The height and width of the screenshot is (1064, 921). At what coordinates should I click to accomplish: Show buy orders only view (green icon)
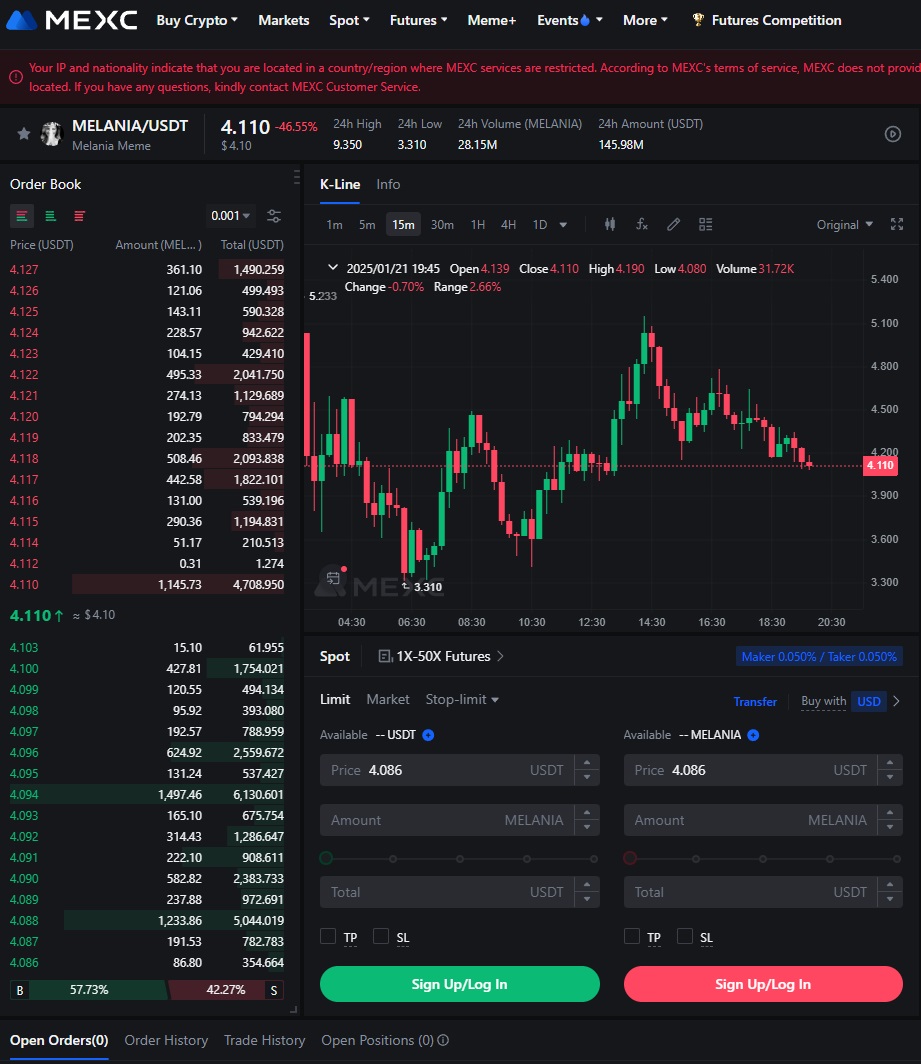tap(50, 216)
